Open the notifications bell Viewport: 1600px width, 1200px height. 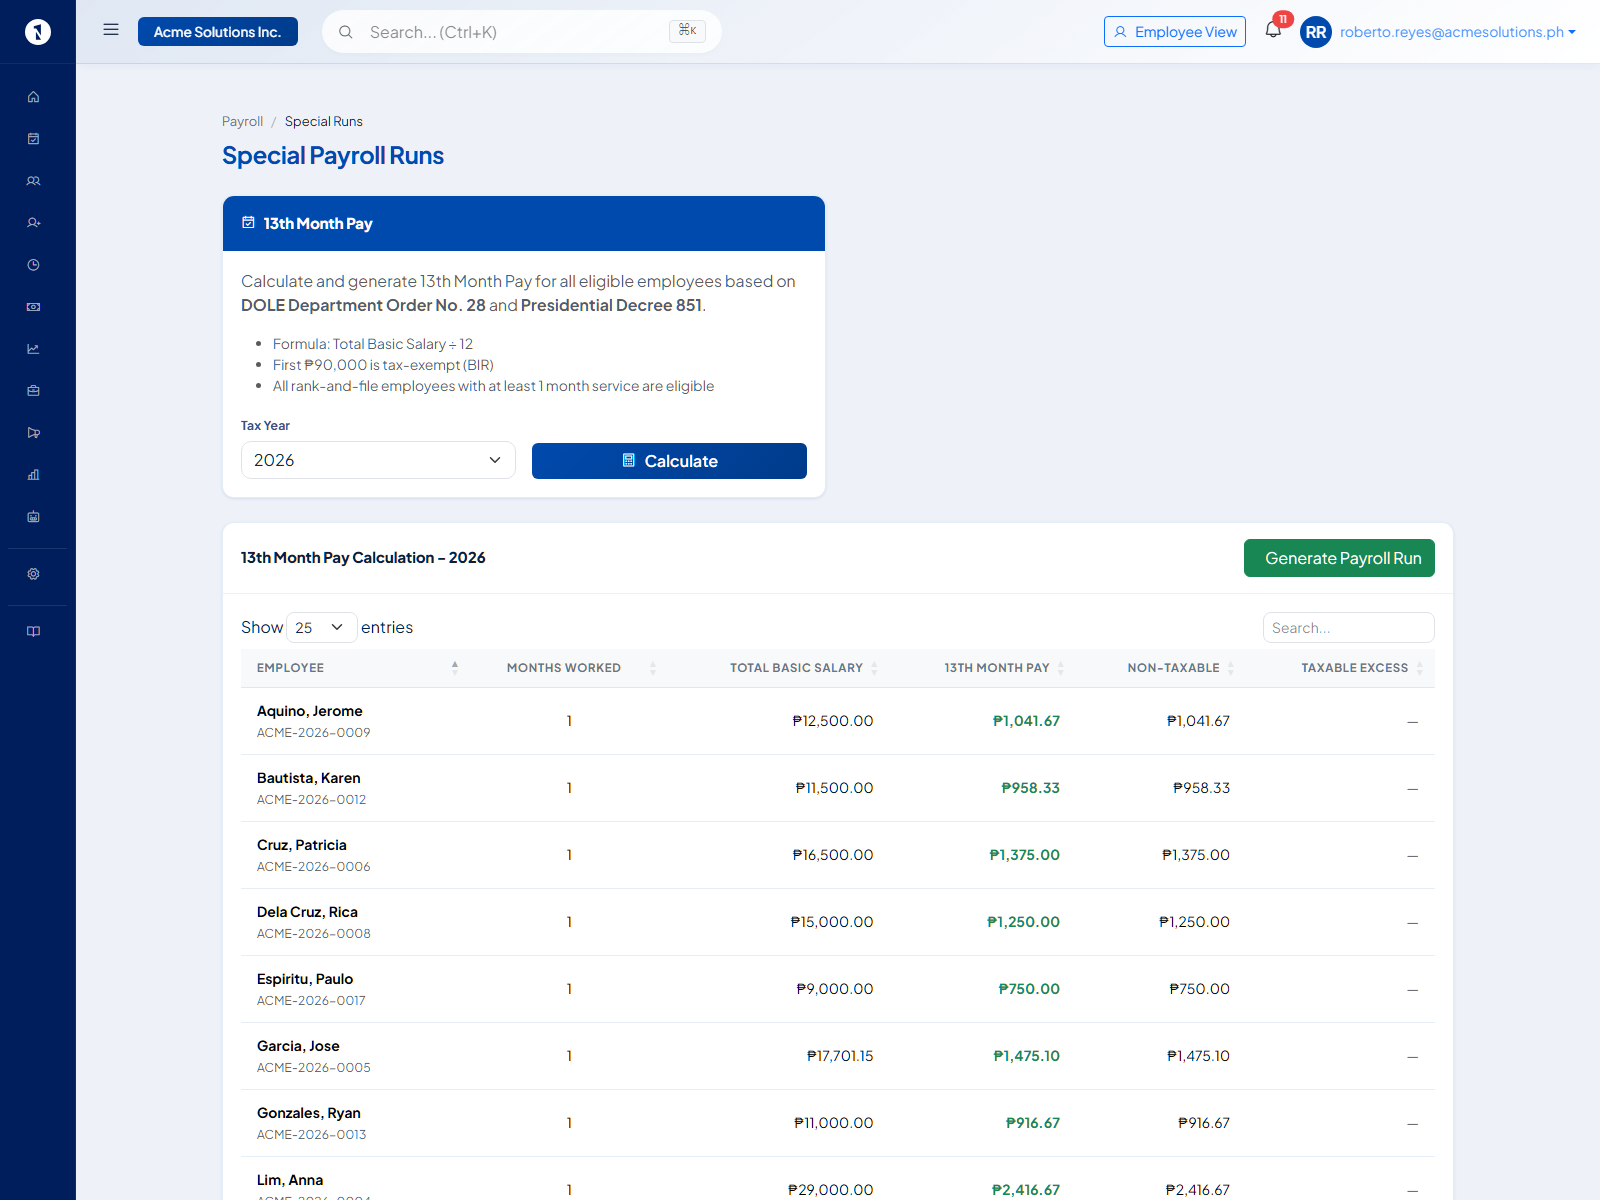click(x=1273, y=30)
